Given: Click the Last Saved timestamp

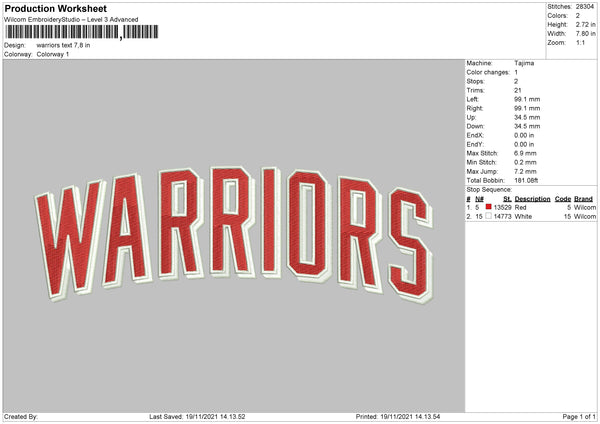Looking at the screenshot, I should pyautogui.click(x=197, y=416).
